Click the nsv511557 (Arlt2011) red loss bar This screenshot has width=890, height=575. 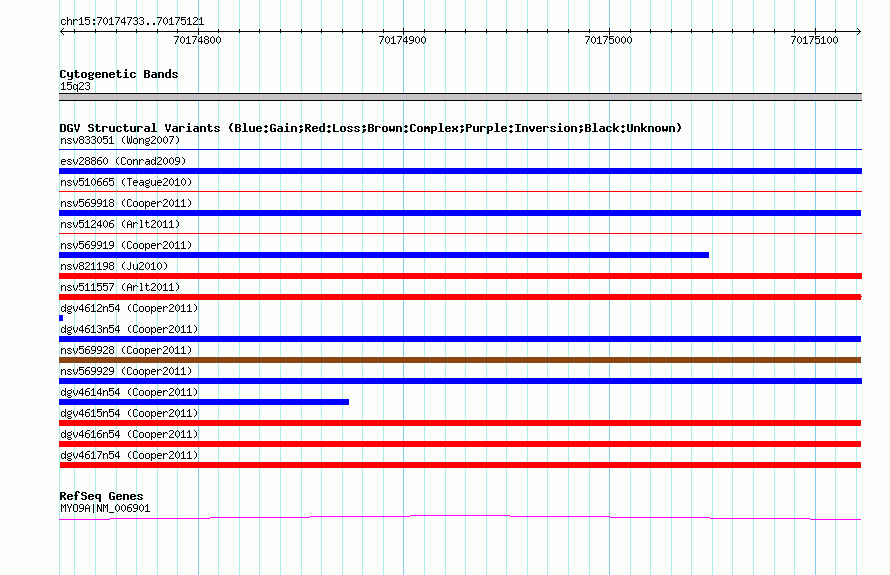point(460,297)
